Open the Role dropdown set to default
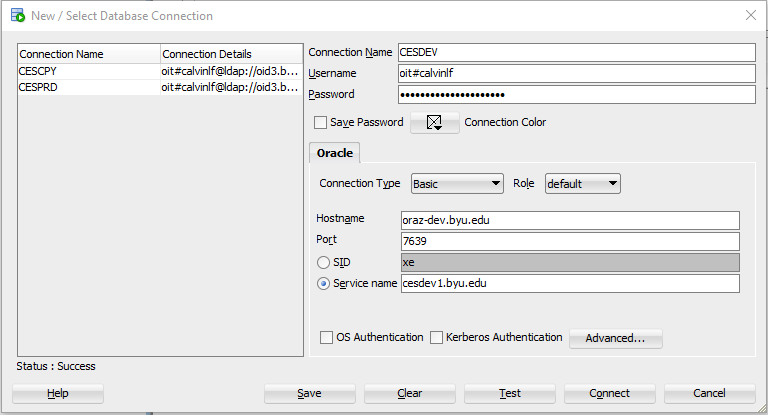Viewport: 768px width, 415px height. coord(582,184)
